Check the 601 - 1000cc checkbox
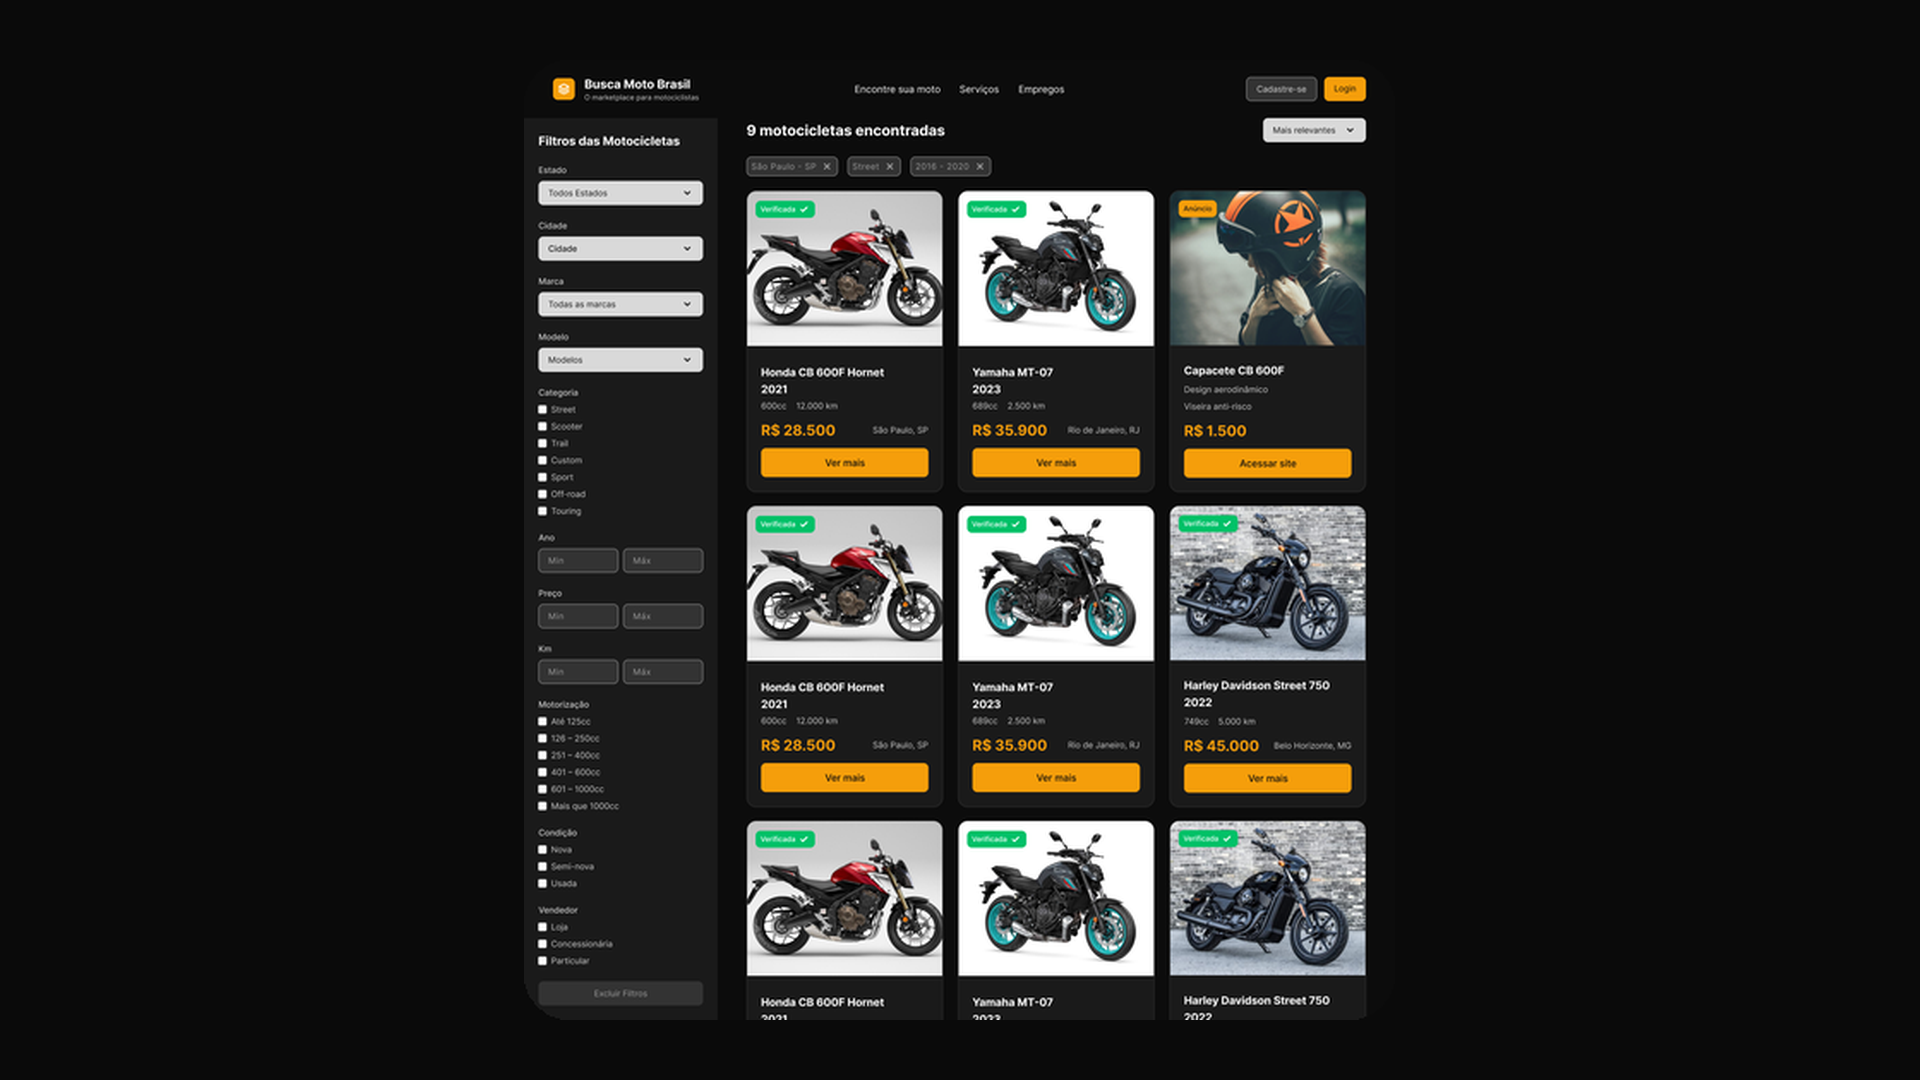 coord(543,790)
